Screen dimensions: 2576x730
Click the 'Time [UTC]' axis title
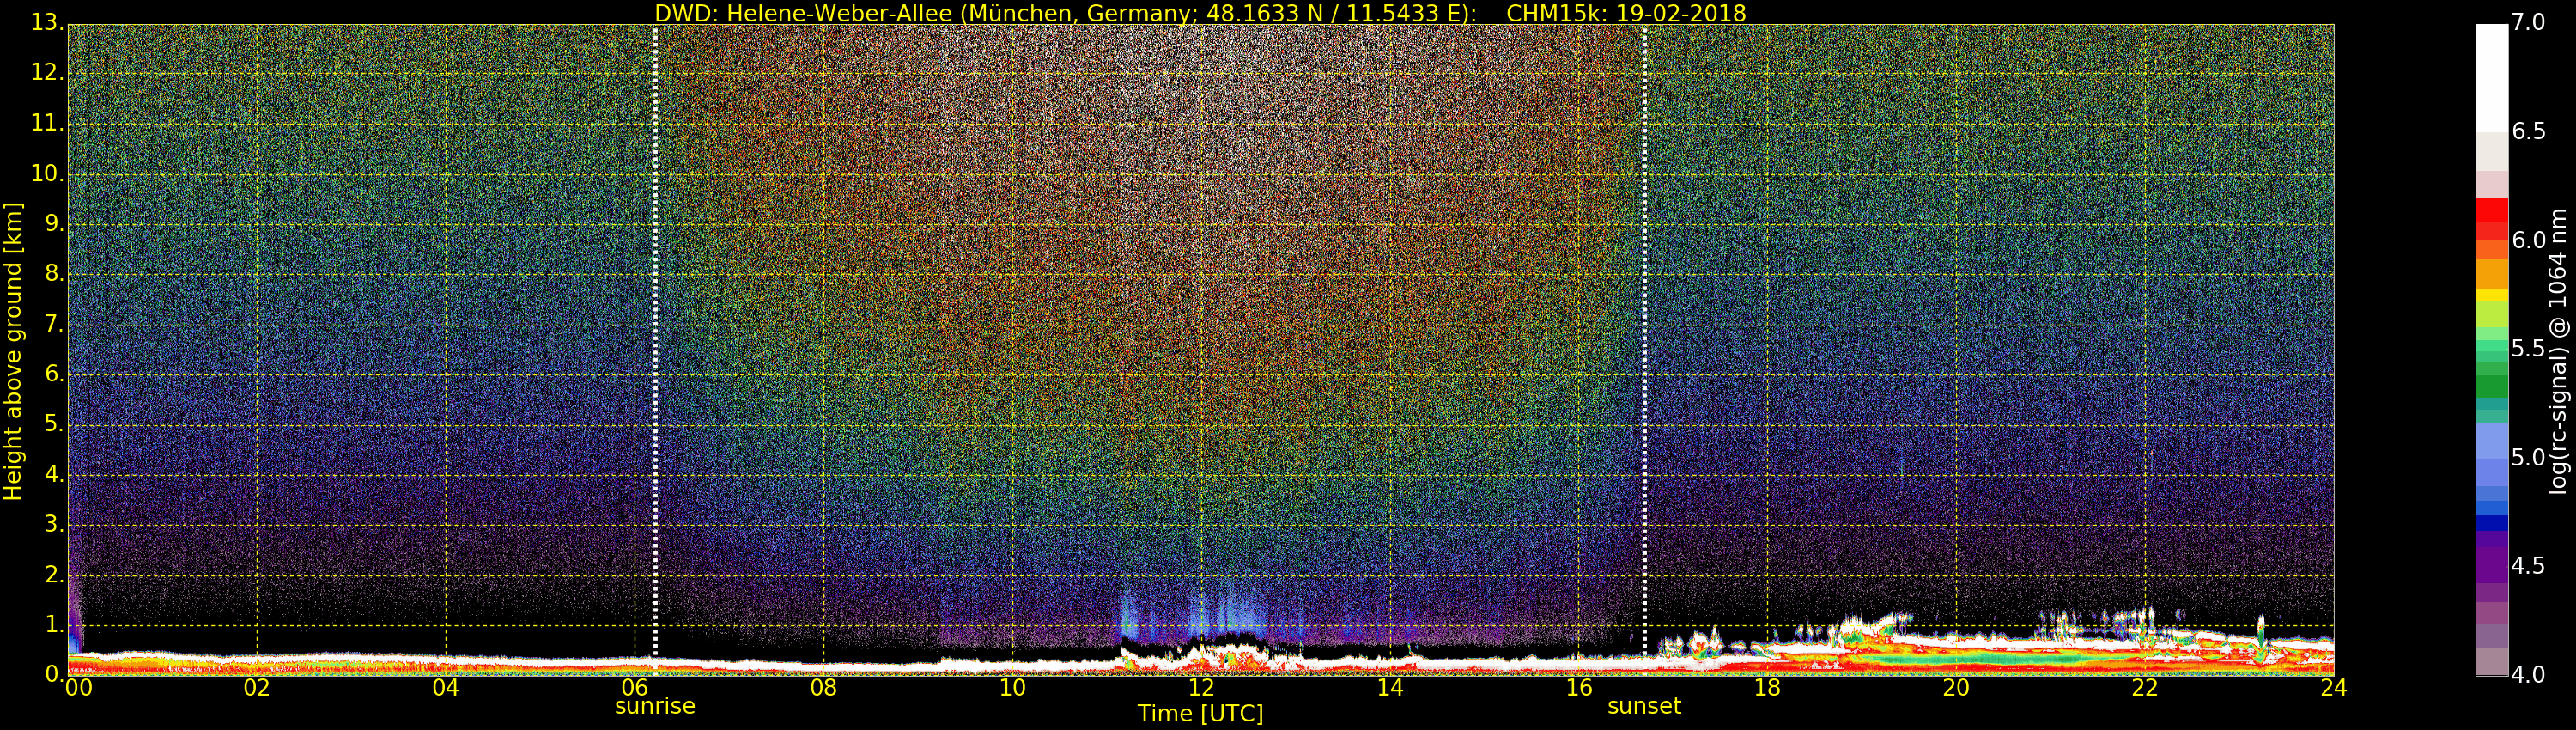[1200, 714]
